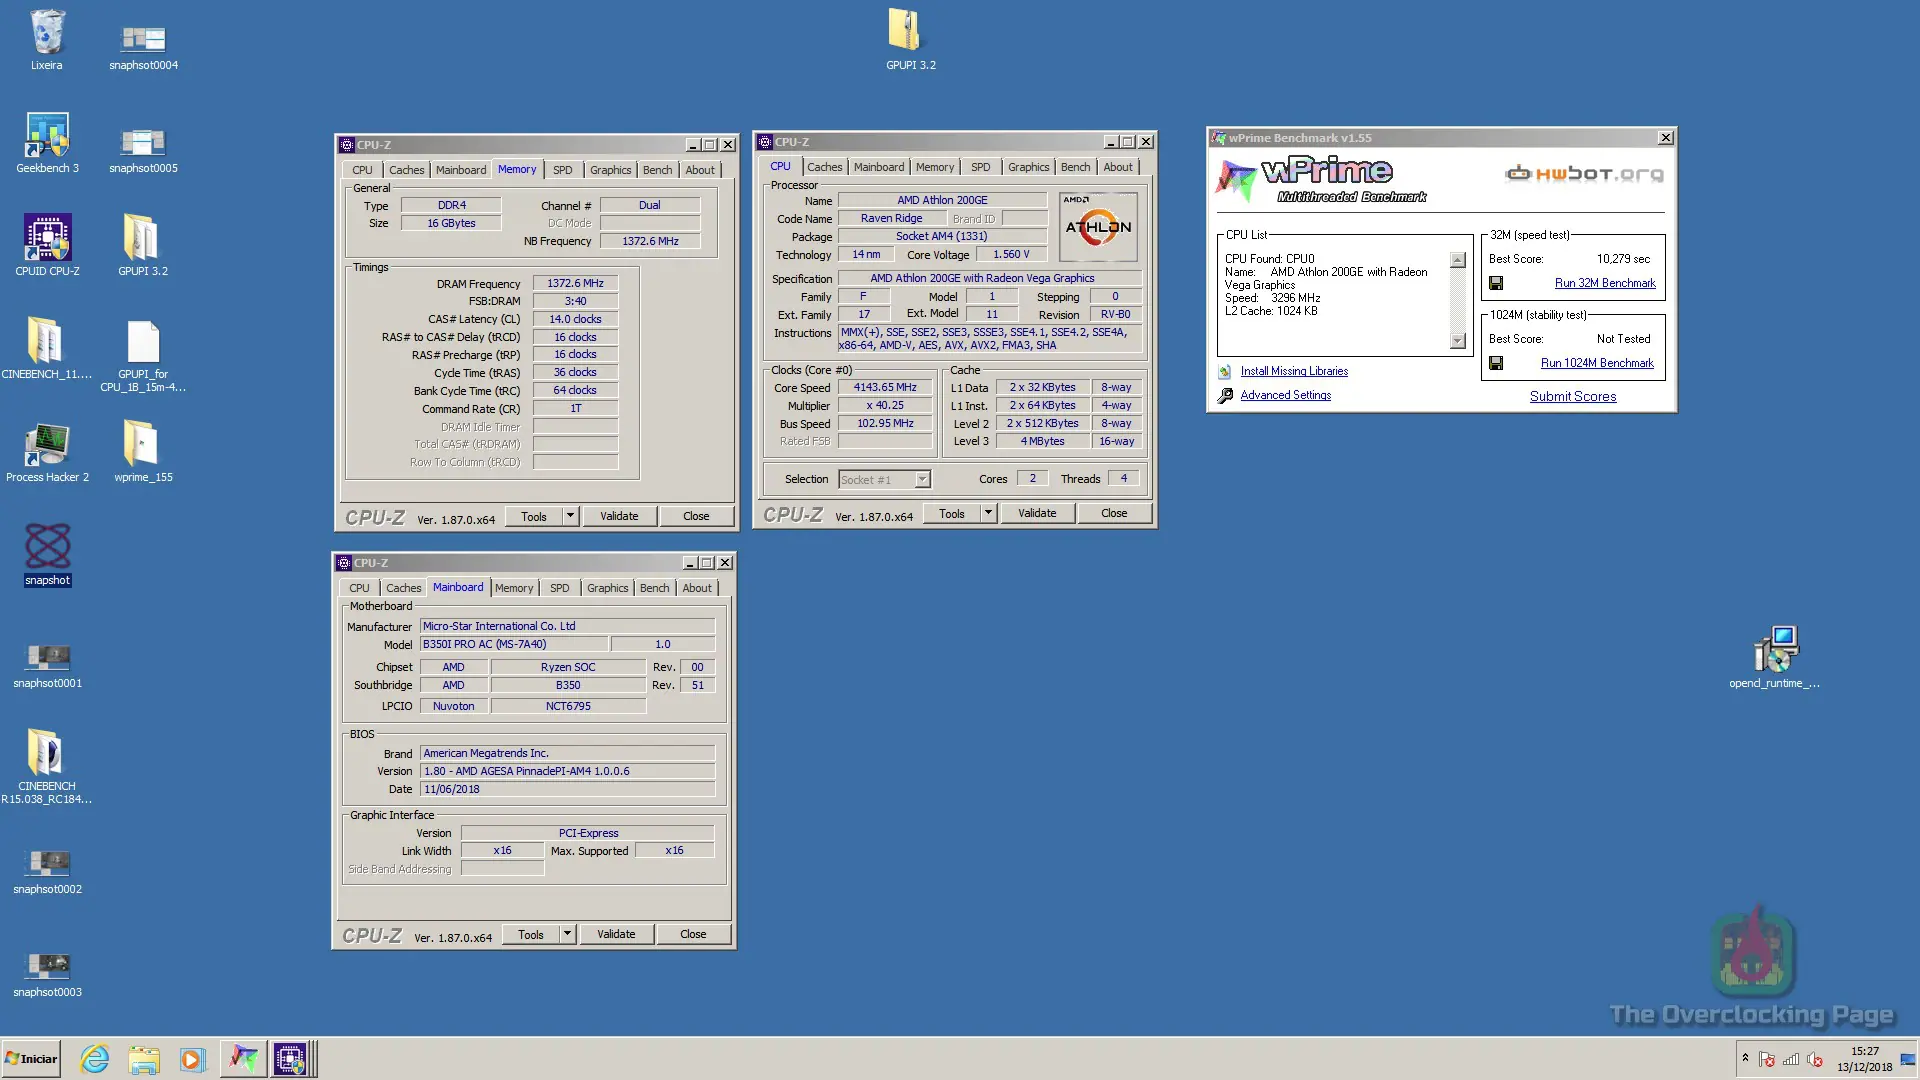Screen dimensions: 1920x1080
Task: Expand the Tools dropdown arrow in Memory CPU-Z window
Action: [570, 516]
